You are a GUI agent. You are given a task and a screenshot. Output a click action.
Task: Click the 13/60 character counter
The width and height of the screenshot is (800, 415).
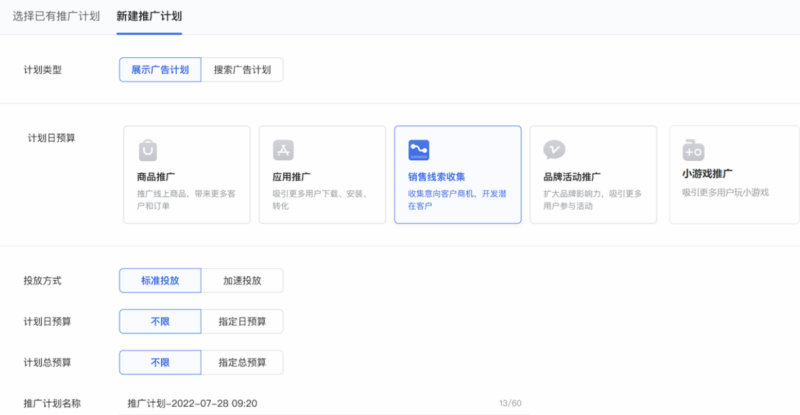(x=510, y=403)
